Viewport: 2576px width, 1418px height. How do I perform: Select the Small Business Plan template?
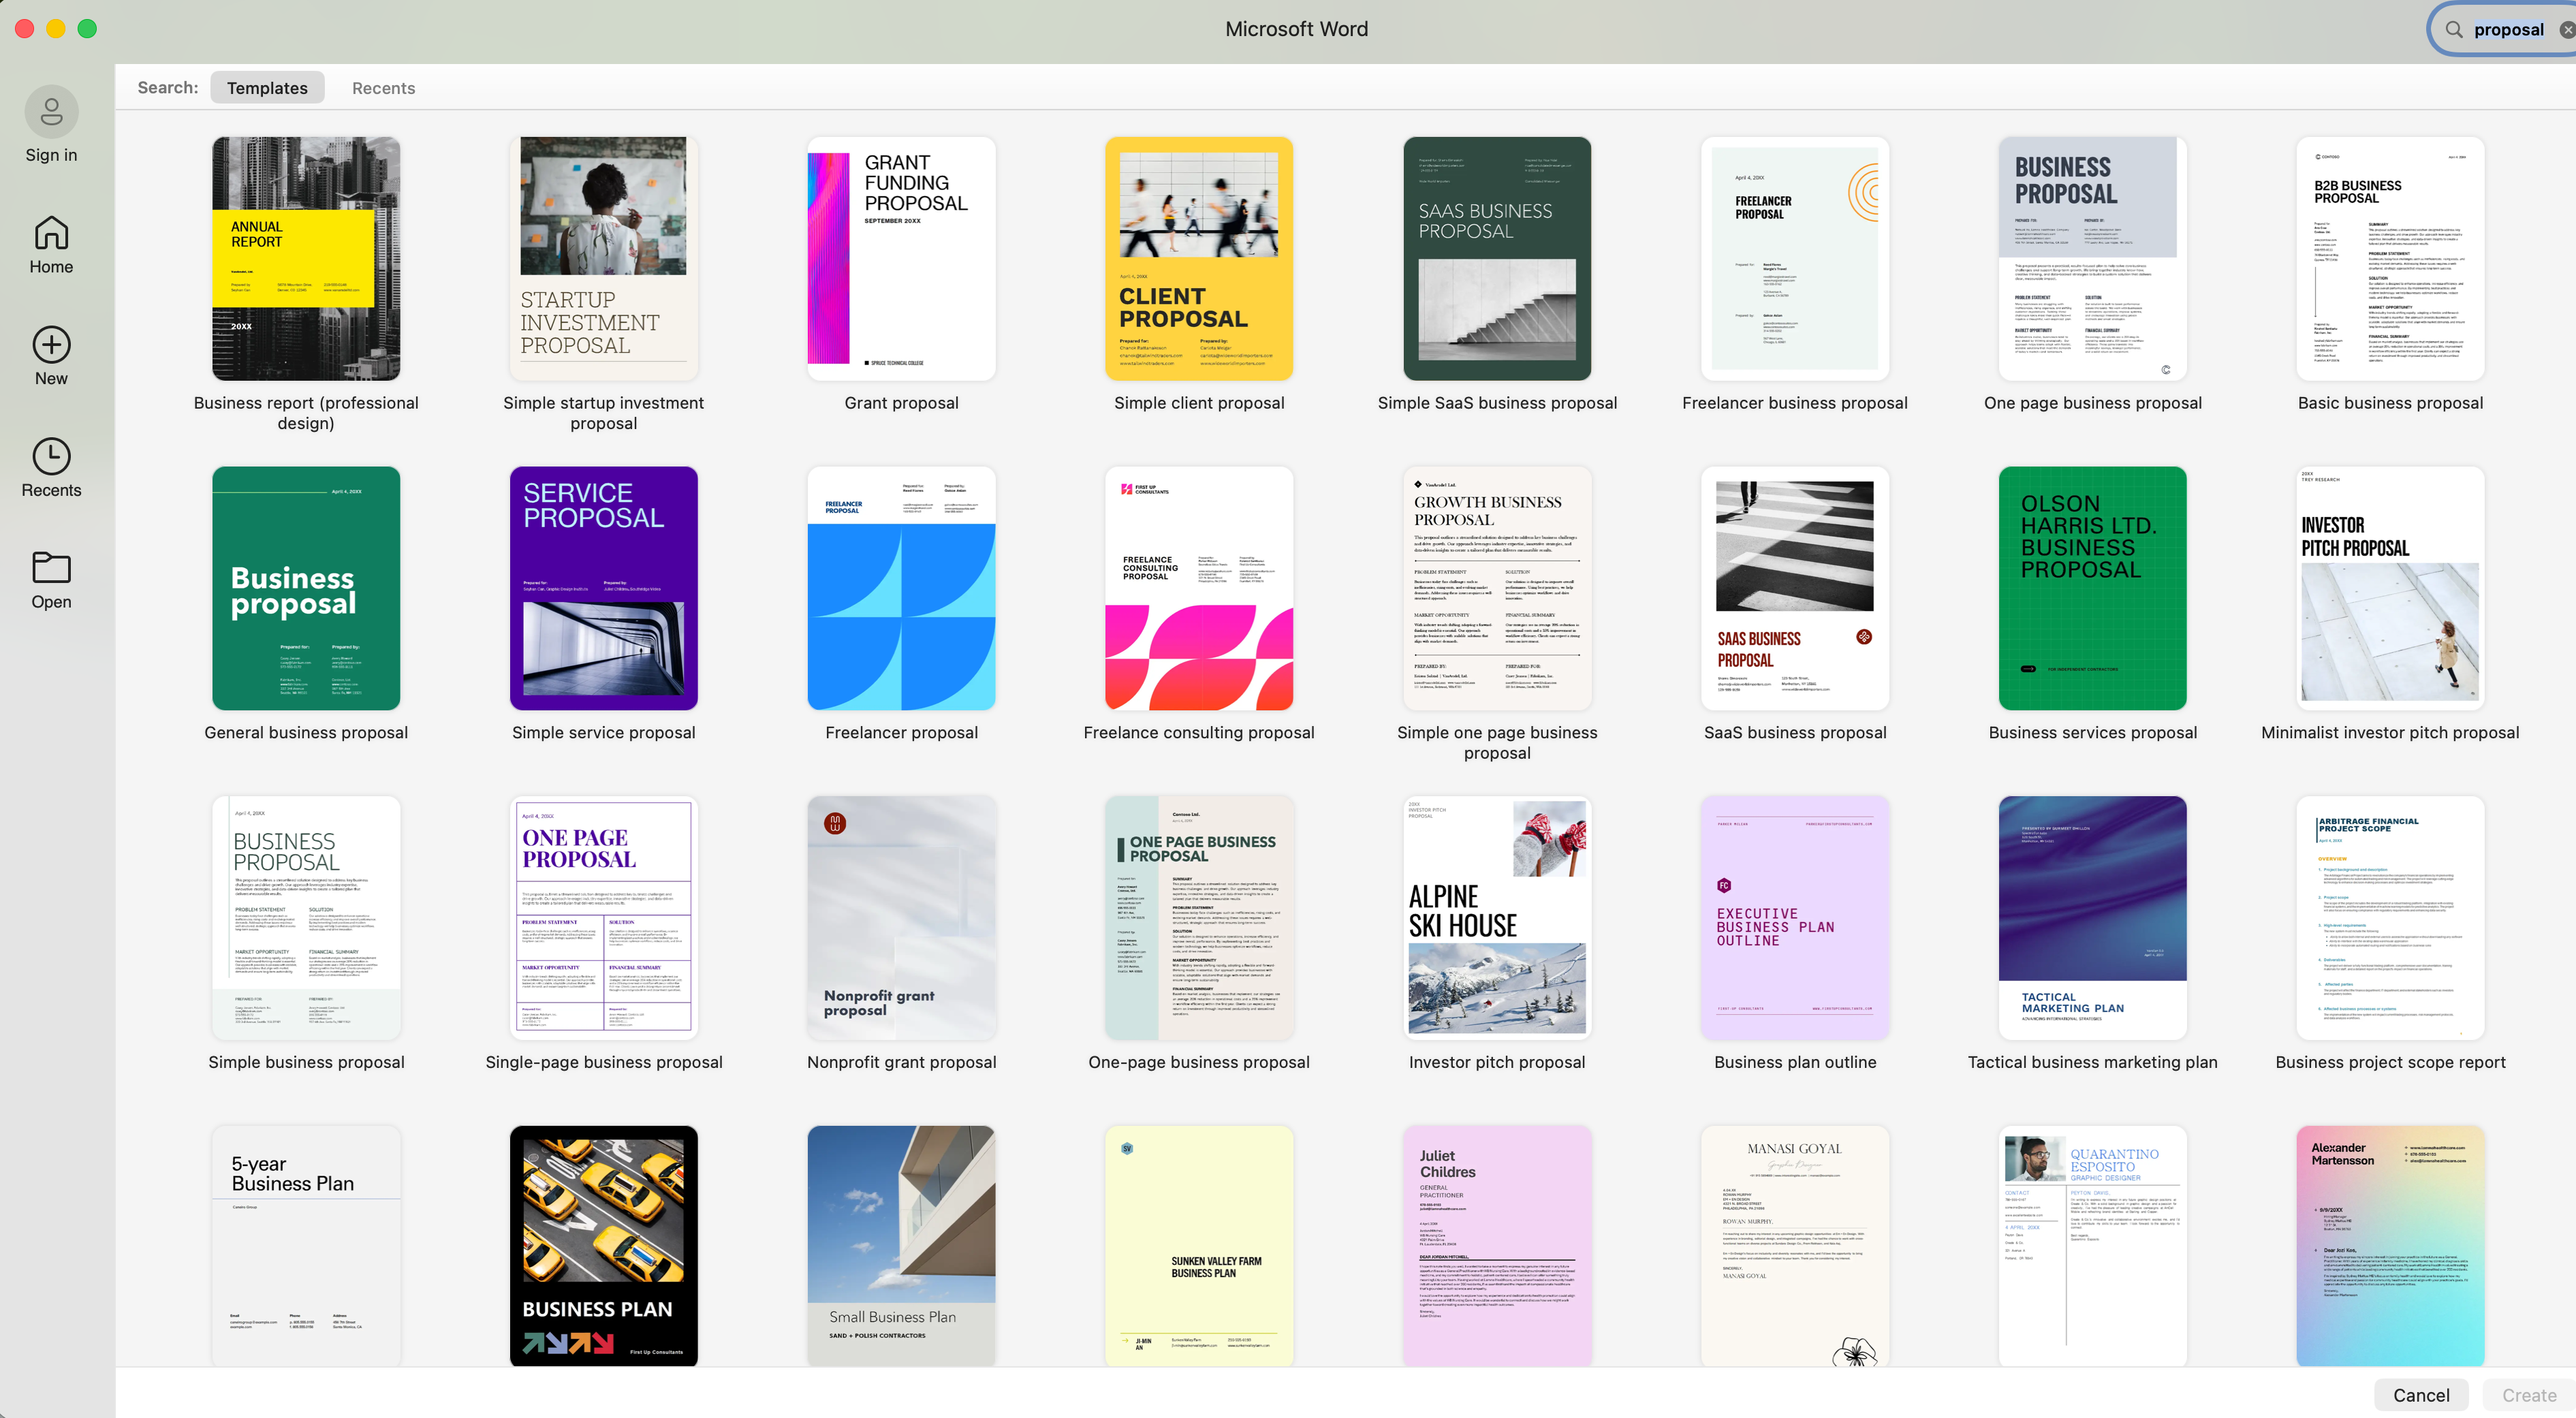tap(901, 1246)
